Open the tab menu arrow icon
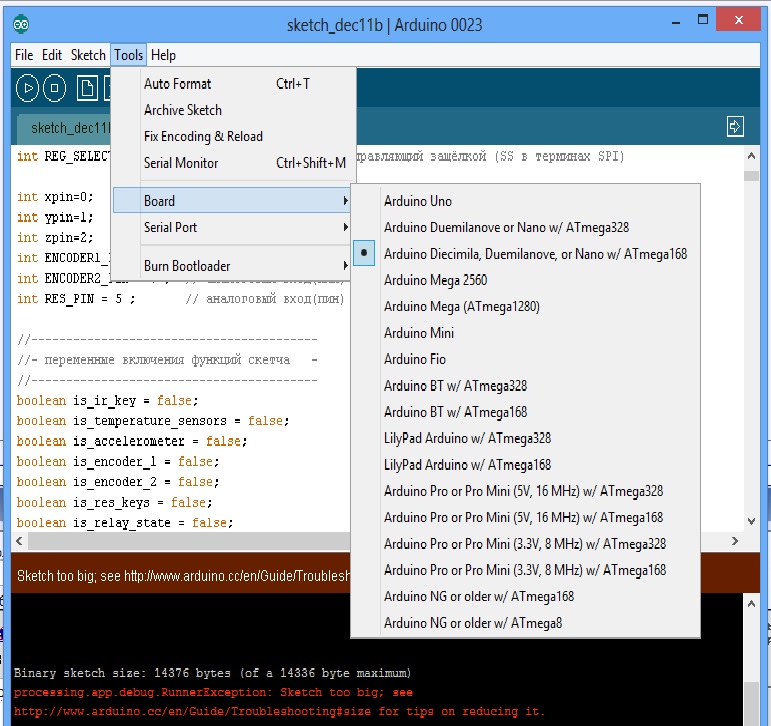This screenshot has height=726, width=771. coord(735,126)
